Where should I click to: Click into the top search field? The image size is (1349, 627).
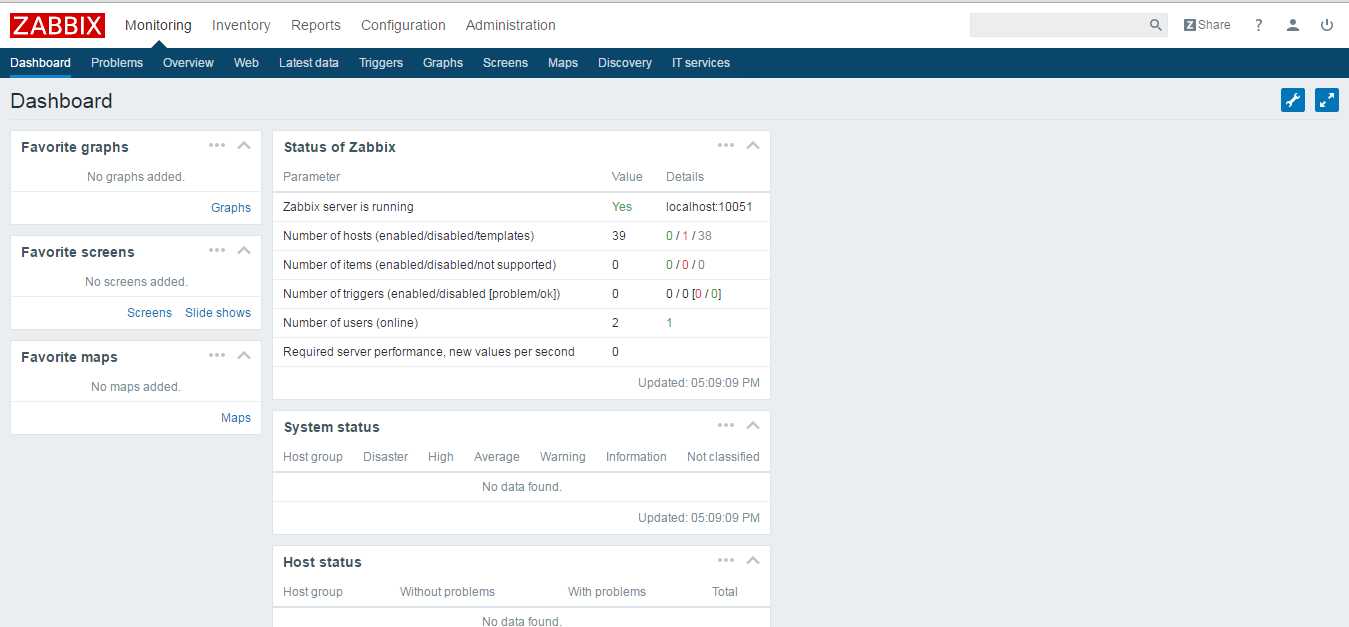(1058, 25)
